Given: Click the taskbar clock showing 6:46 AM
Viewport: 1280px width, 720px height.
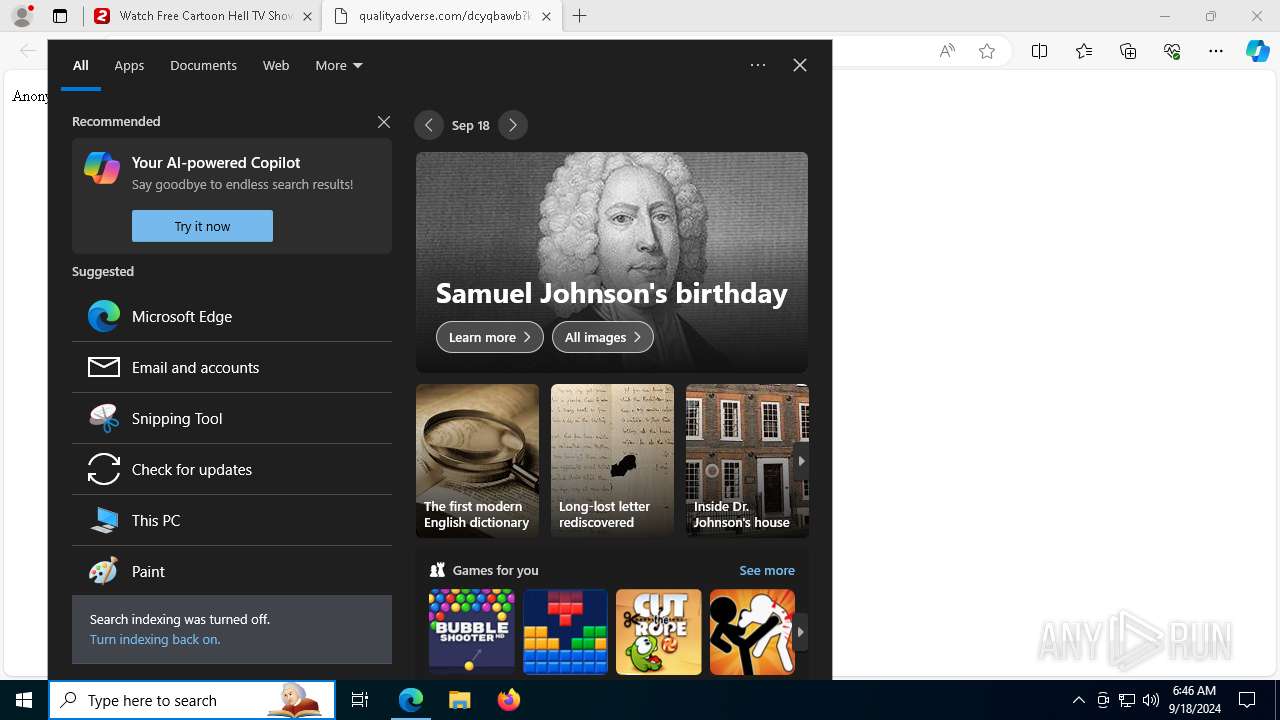Looking at the screenshot, I should tap(1194, 700).
